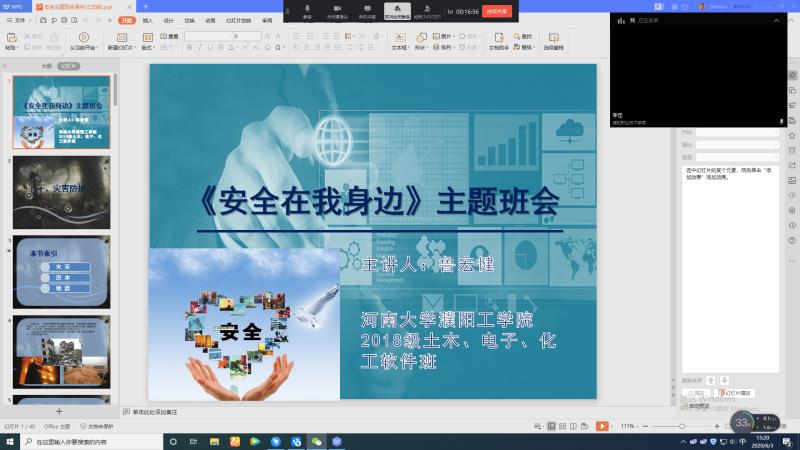Viewport: 800px width, 450px height.
Task: Click the slide Layout icon
Action: click(147, 38)
